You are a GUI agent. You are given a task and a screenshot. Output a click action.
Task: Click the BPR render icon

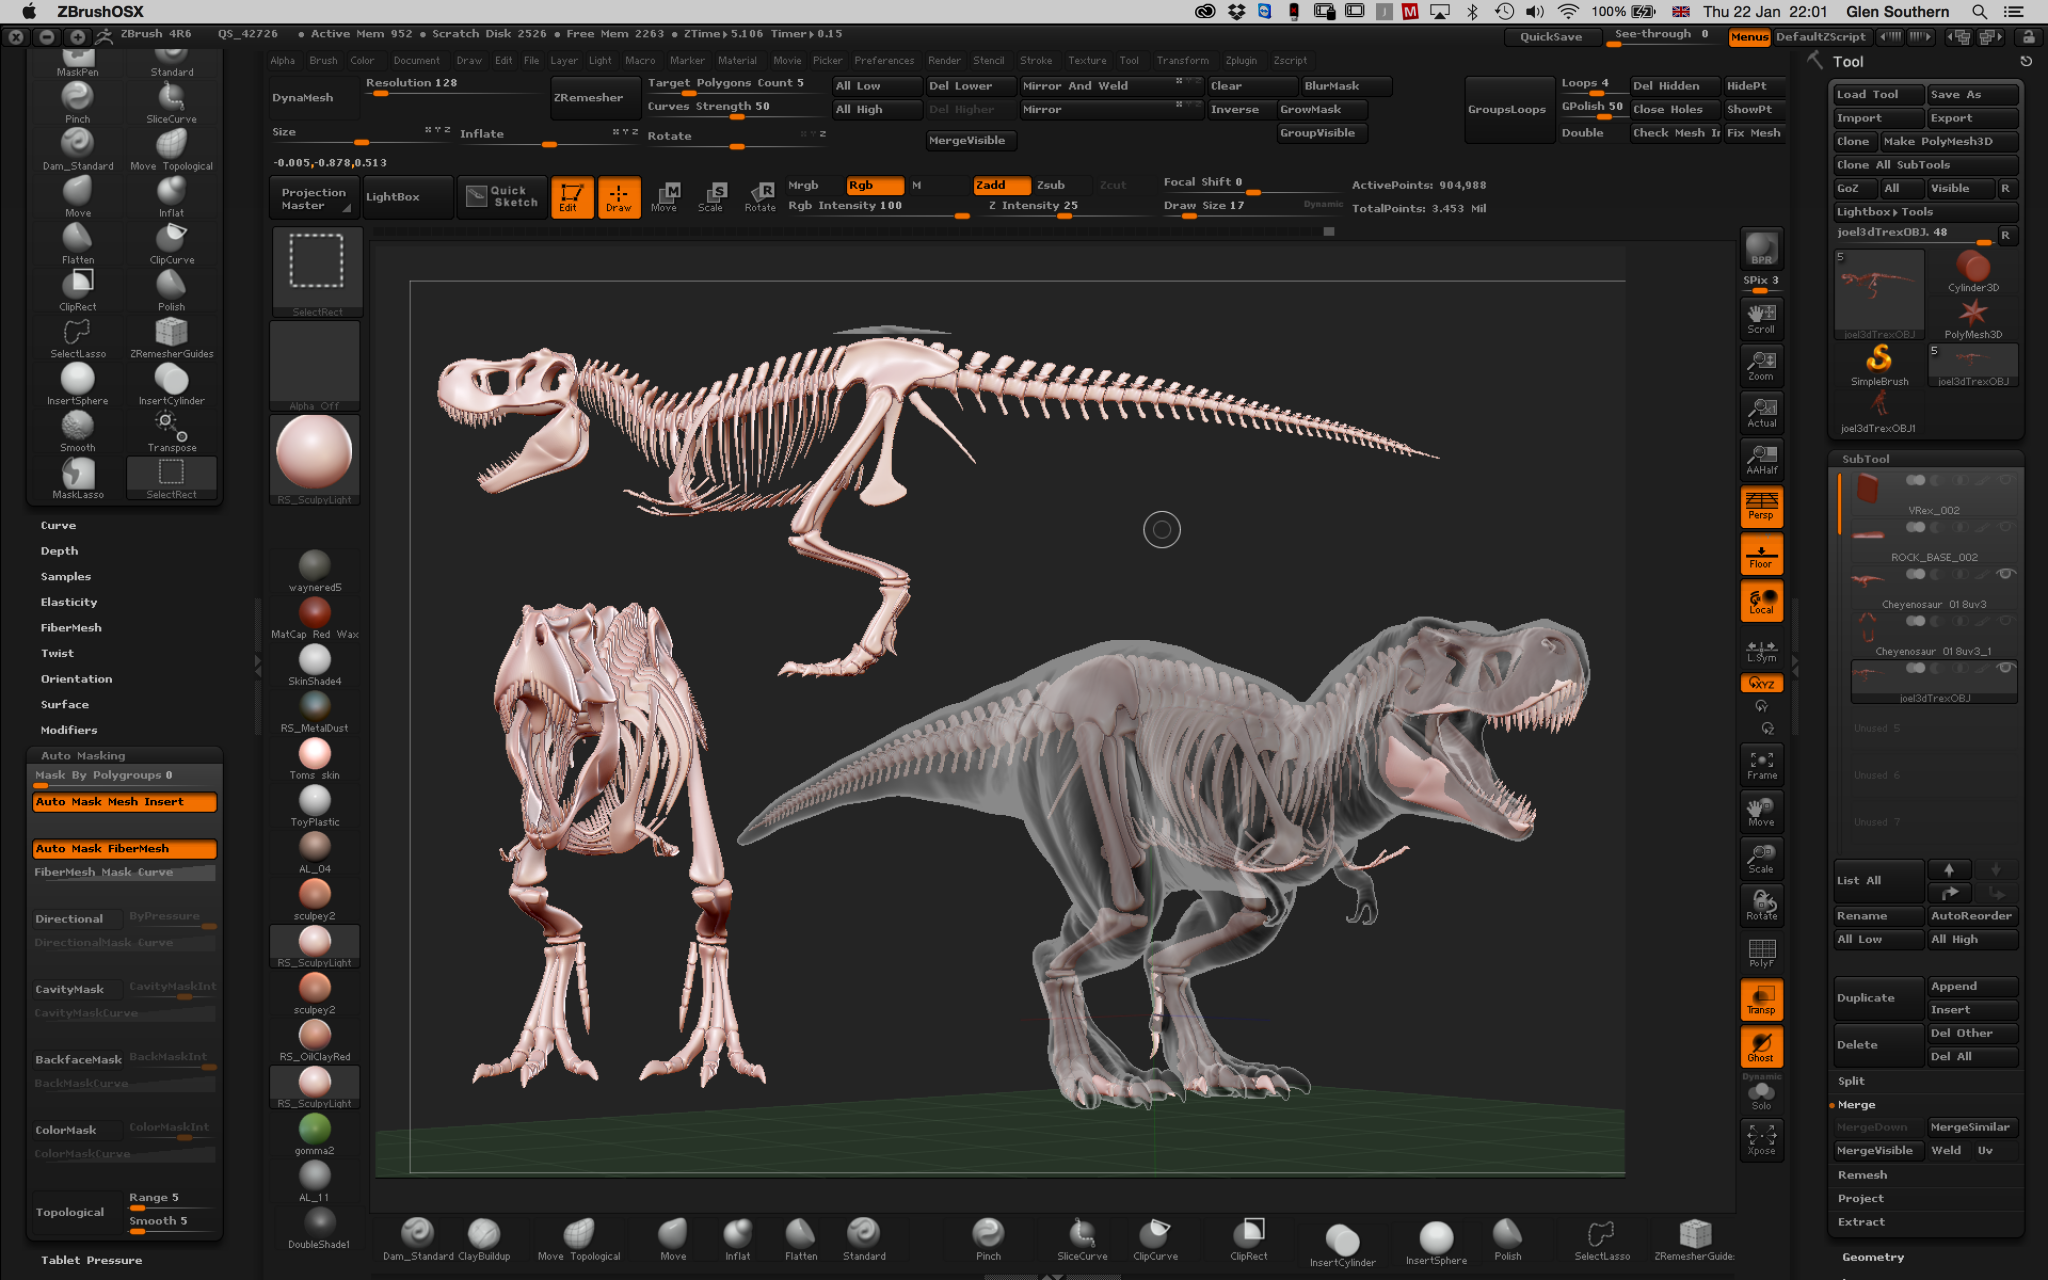point(1761,248)
